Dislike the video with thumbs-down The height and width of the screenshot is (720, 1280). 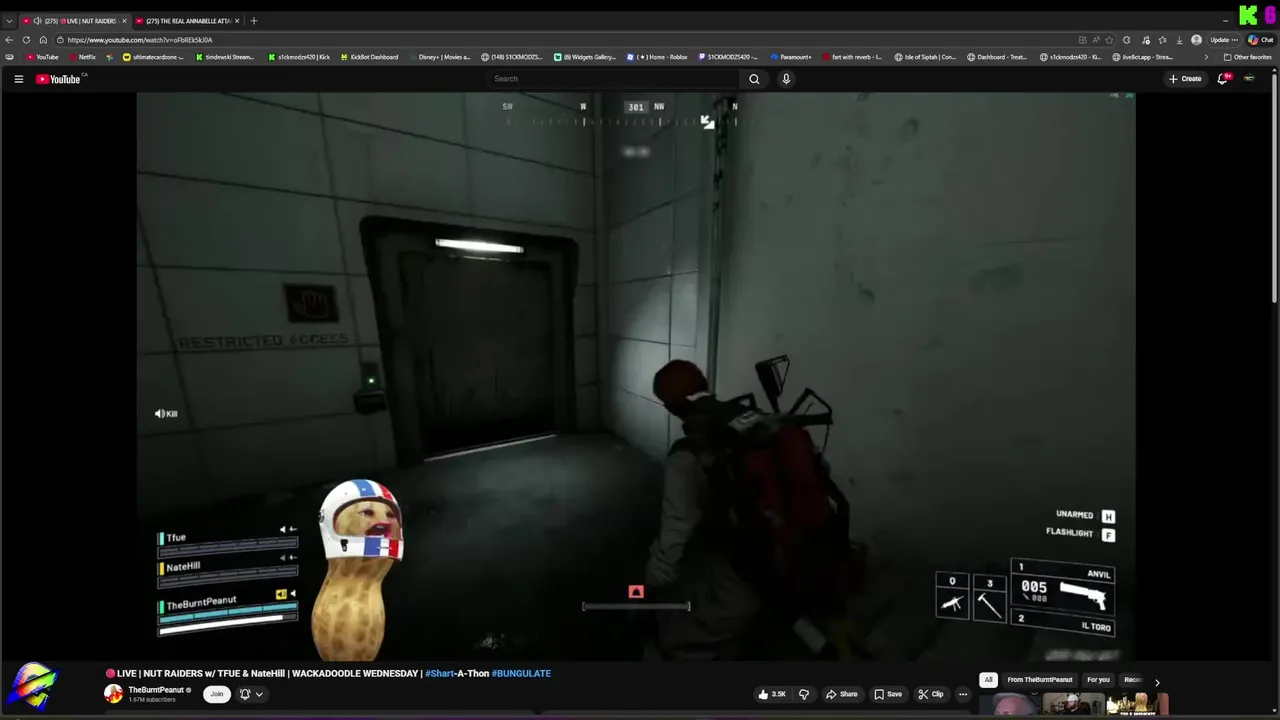(803, 694)
